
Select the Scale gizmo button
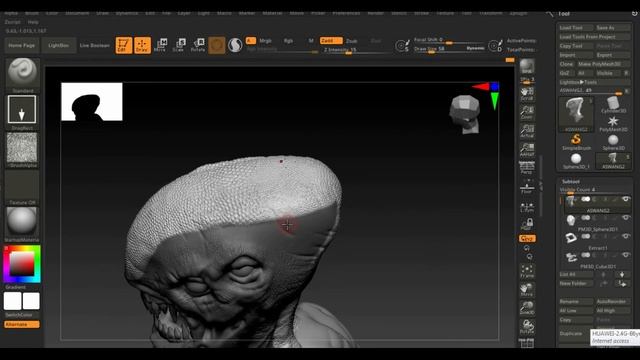coord(179,45)
